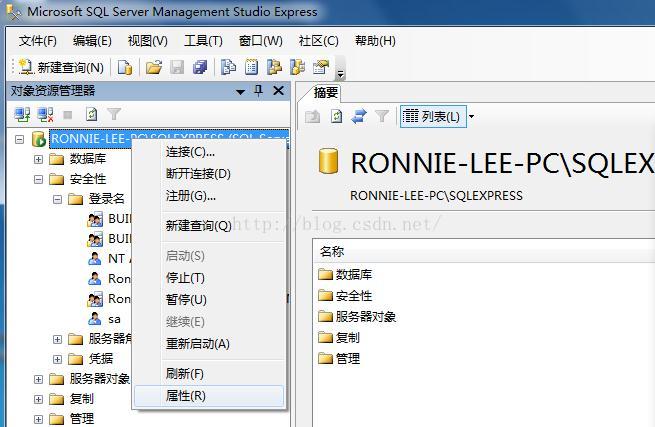Open the 帮助(H) menu
Screen dimensions: 655x427
[375, 41]
